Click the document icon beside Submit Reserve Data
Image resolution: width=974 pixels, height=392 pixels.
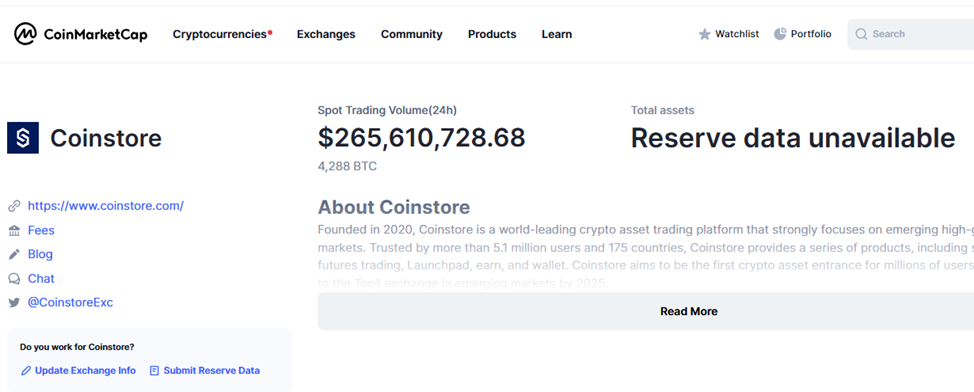155,370
